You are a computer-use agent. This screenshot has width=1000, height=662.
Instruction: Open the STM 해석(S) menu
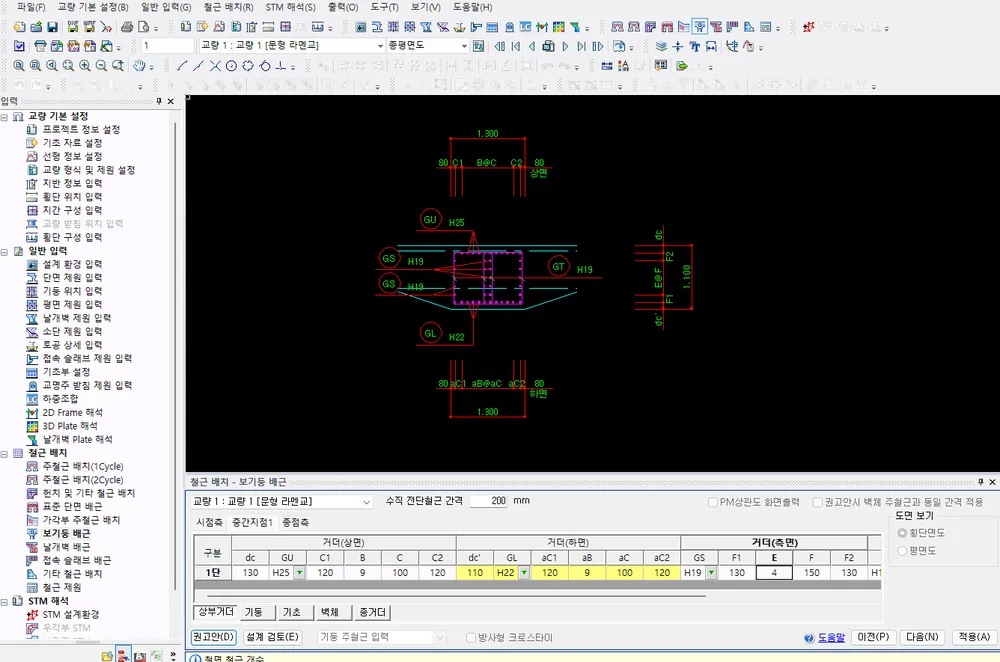(290, 7)
